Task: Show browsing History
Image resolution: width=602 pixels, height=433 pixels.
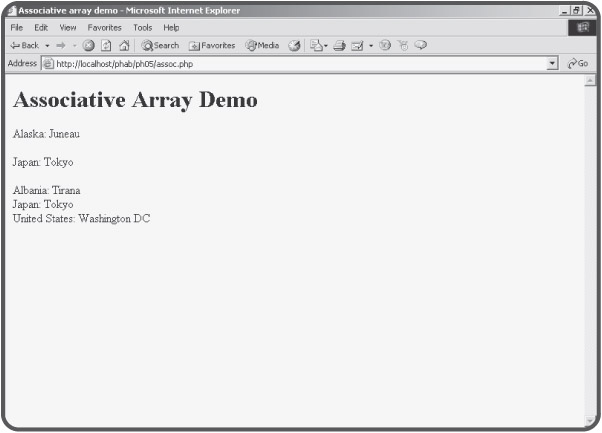Action: [x=296, y=45]
